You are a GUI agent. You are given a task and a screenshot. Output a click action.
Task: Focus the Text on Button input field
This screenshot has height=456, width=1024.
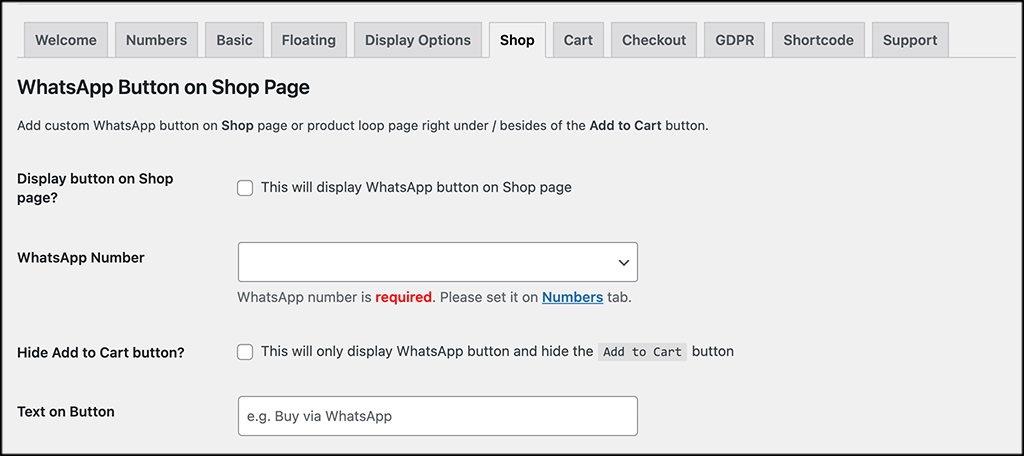click(x=438, y=415)
